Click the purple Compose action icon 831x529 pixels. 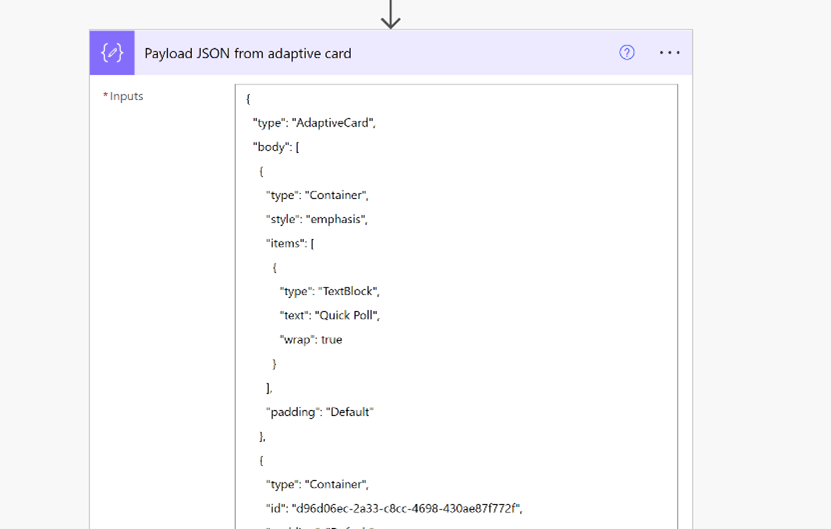(112, 53)
